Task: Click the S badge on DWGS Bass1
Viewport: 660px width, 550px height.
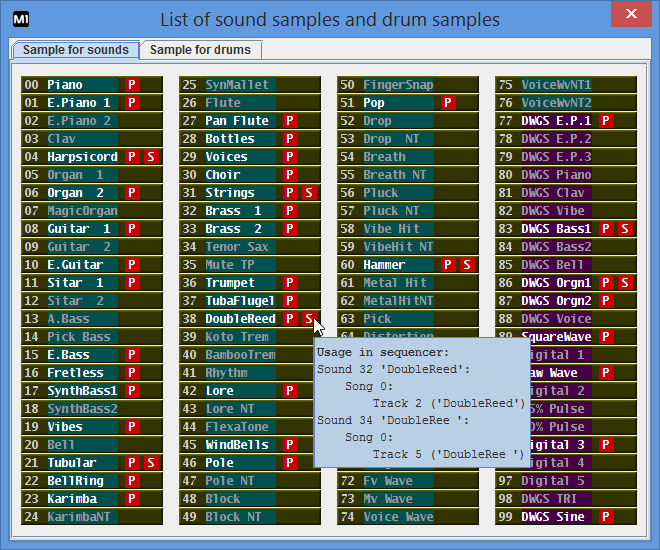Action: 625,229
